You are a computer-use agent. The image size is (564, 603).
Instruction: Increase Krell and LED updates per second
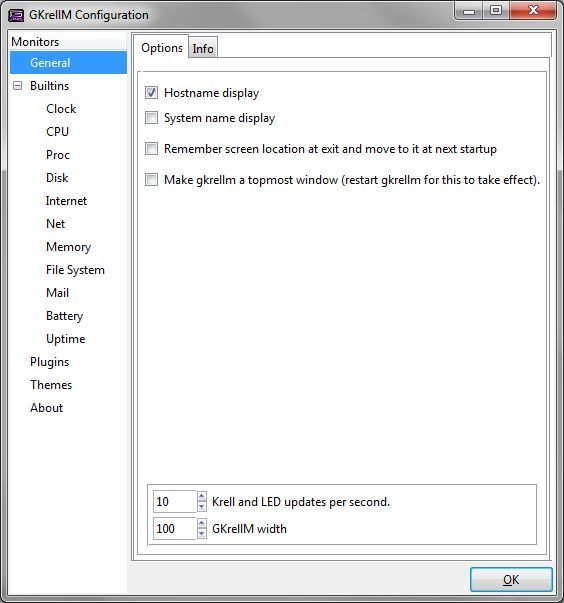tap(201, 496)
